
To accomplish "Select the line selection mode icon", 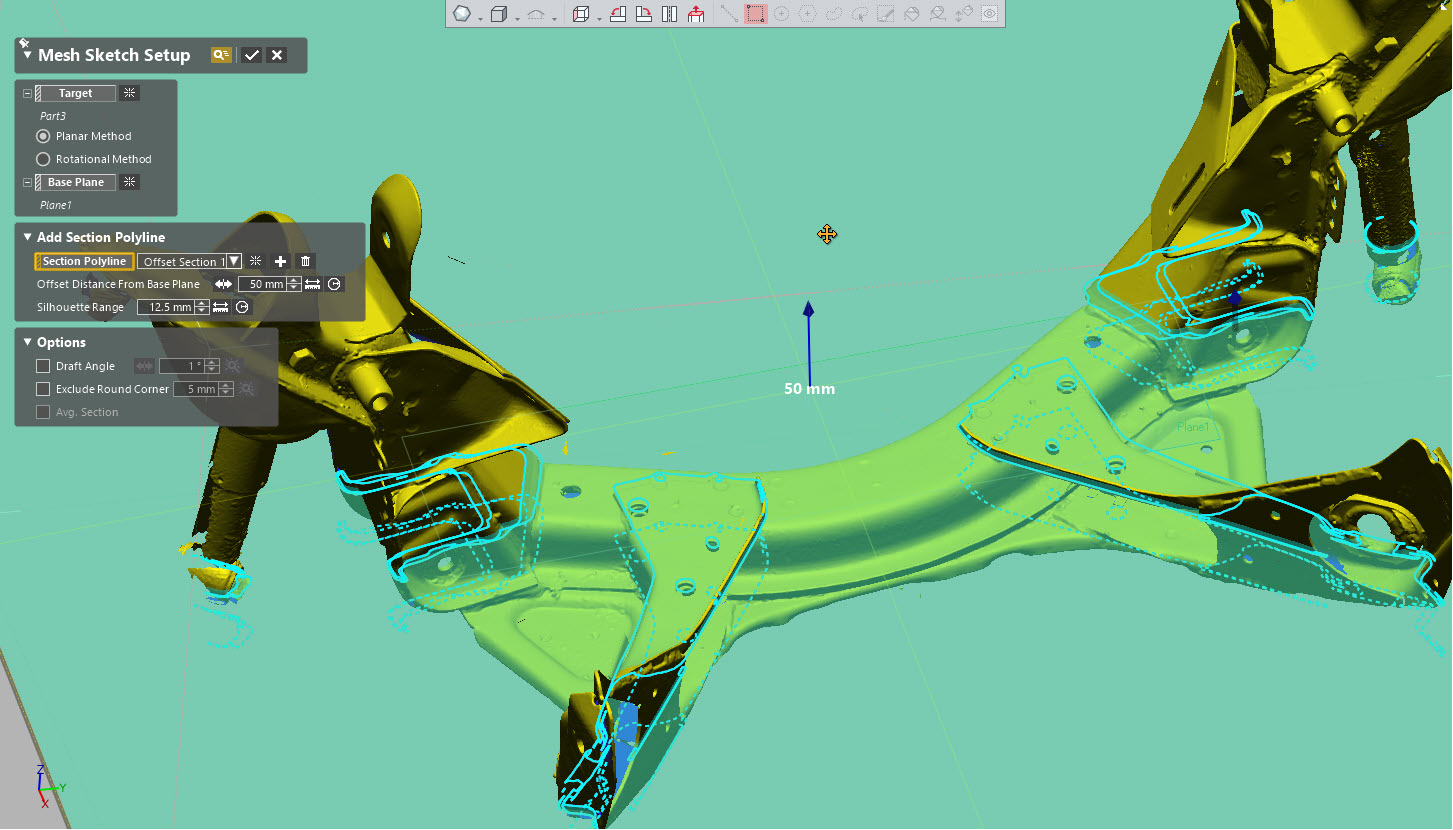I will tap(729, 14).
